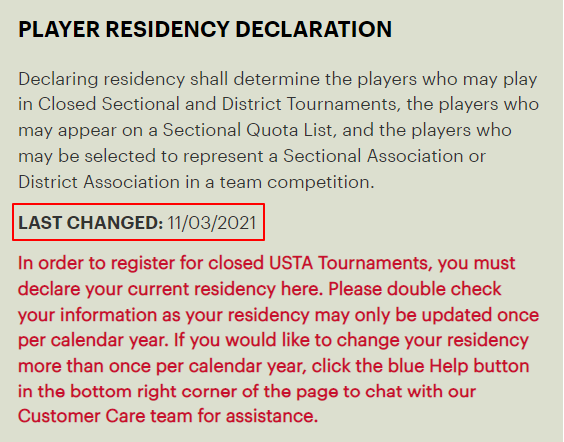Image resolution: width=564 pixels, height=442 pixels.
Task: Click 'District Association' in the description
Action: point(99,182)
